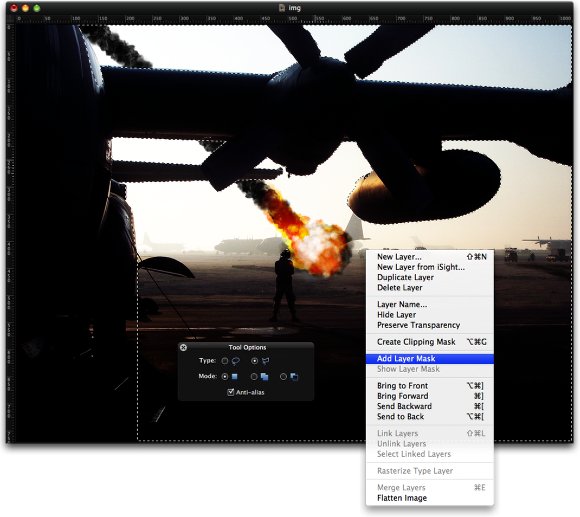Click the img window title text
The image size is (580, 517).
point(294,8)
